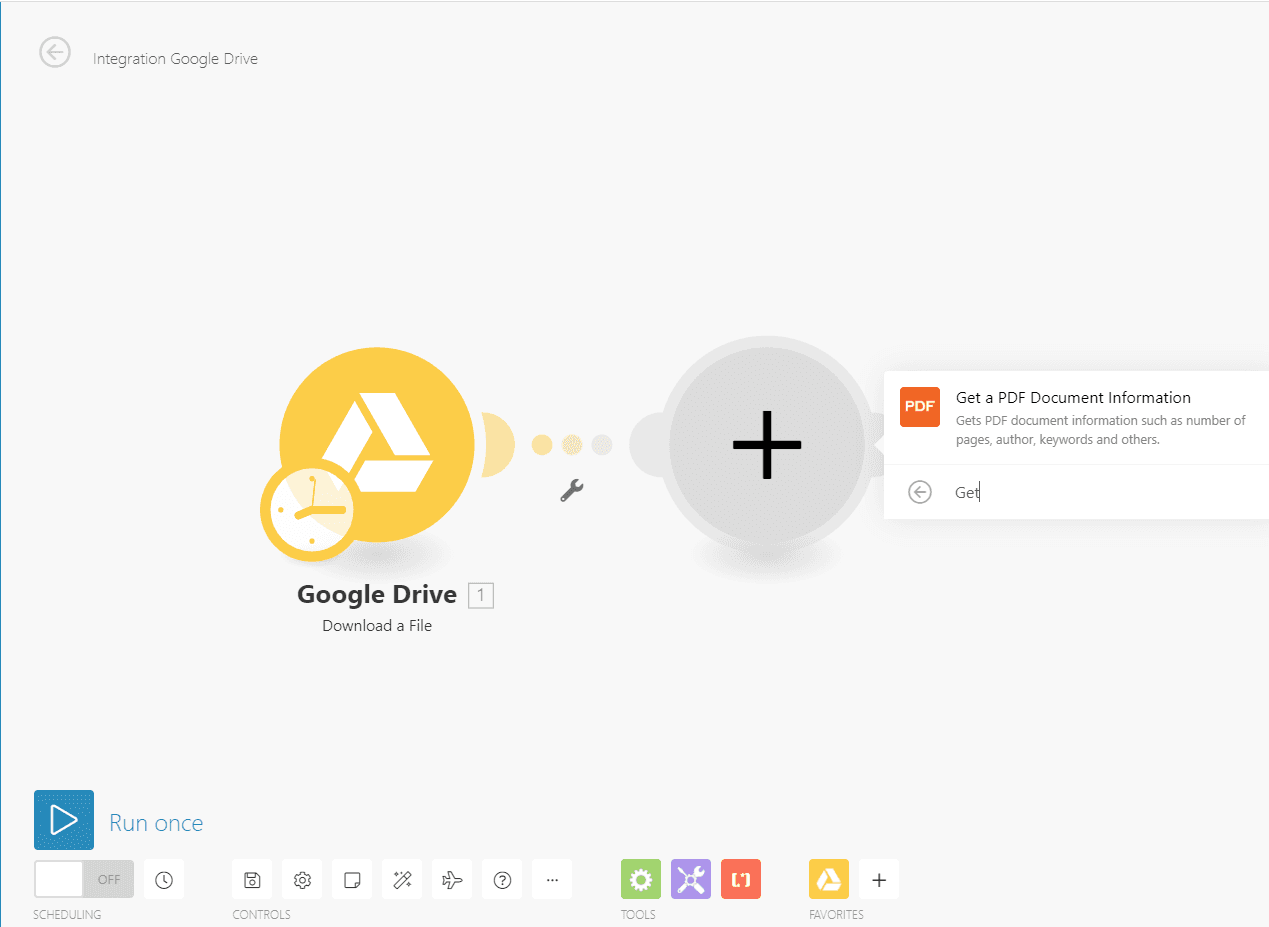Open the purple Tools wrench icon
This screenshot has height=927, width=1269.
[x=691, y=880]
